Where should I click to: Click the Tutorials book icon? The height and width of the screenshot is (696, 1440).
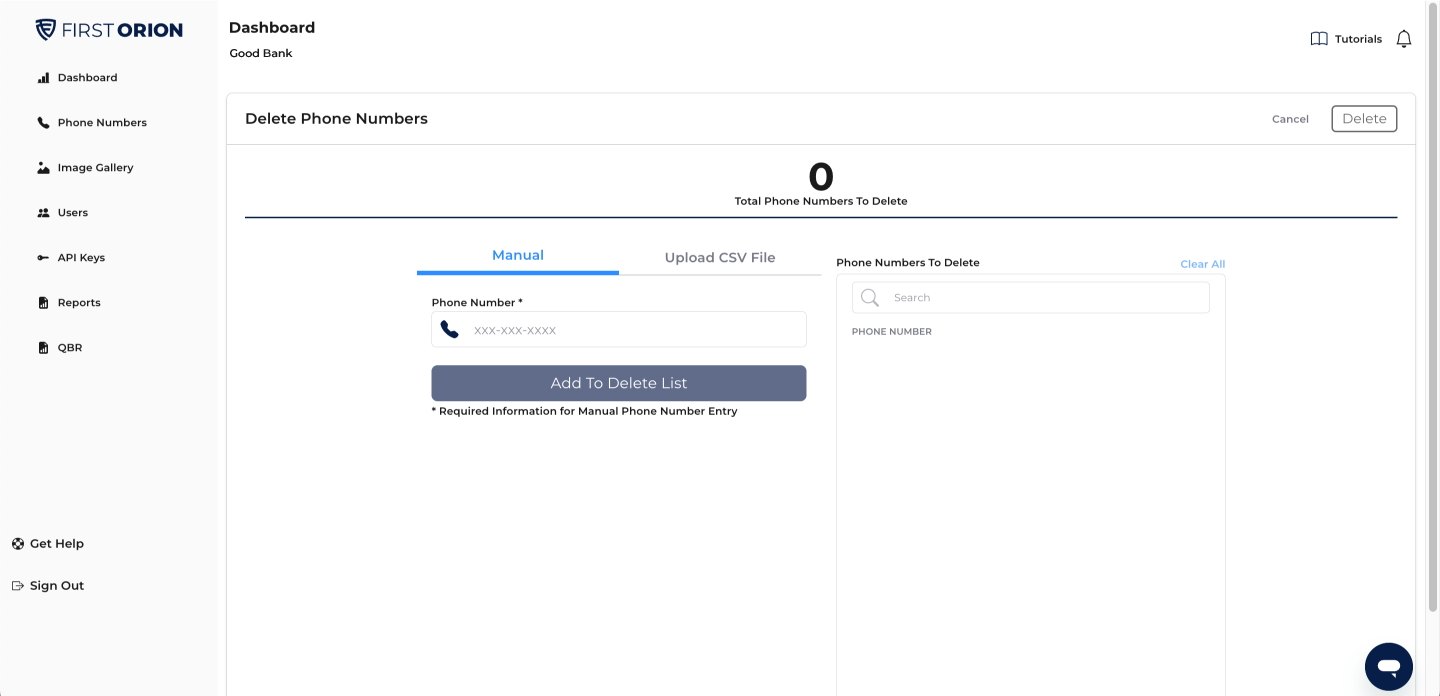coord(1319,39)
